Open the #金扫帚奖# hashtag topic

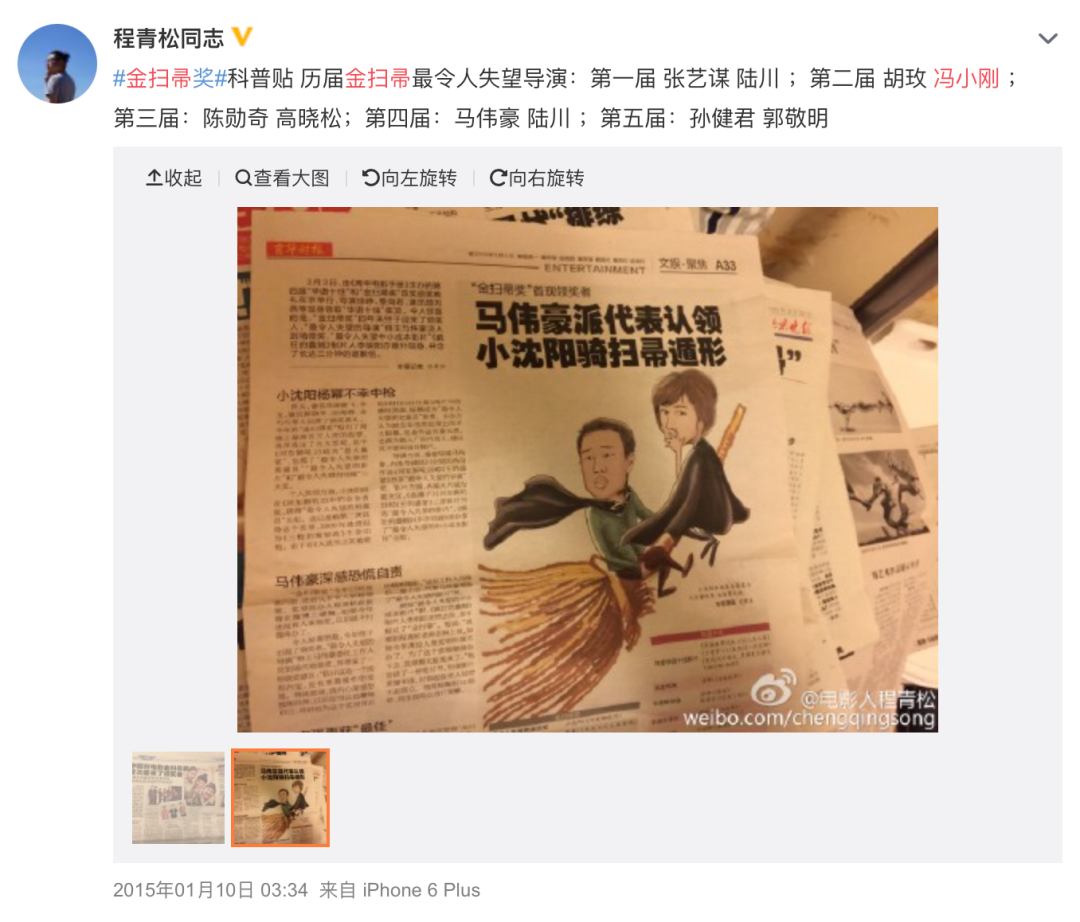(170, 78)
